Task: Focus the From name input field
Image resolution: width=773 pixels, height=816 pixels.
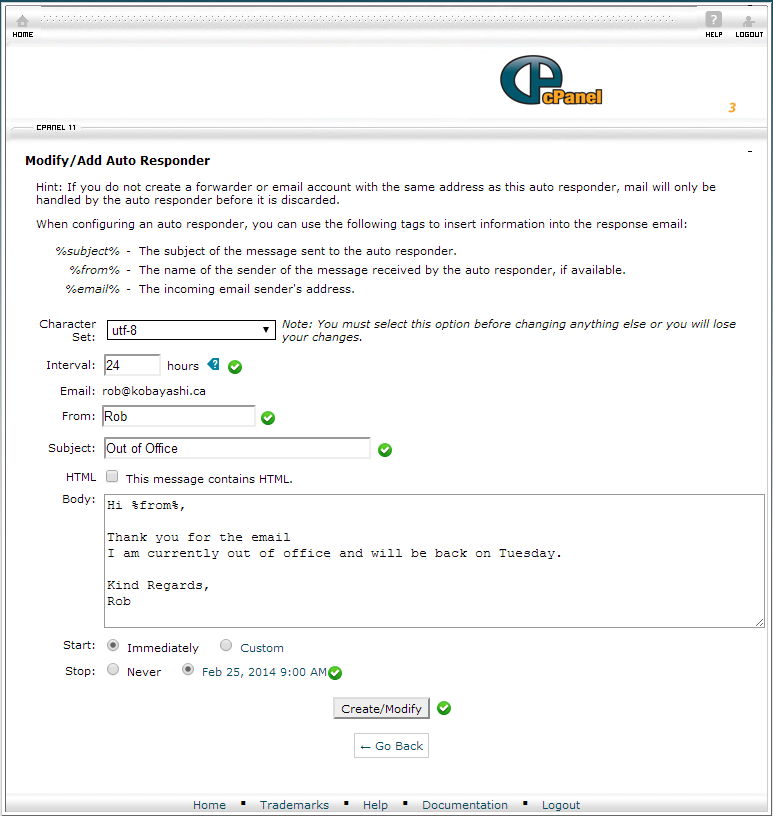Action: pyautogui.click(x=179, y=416)
